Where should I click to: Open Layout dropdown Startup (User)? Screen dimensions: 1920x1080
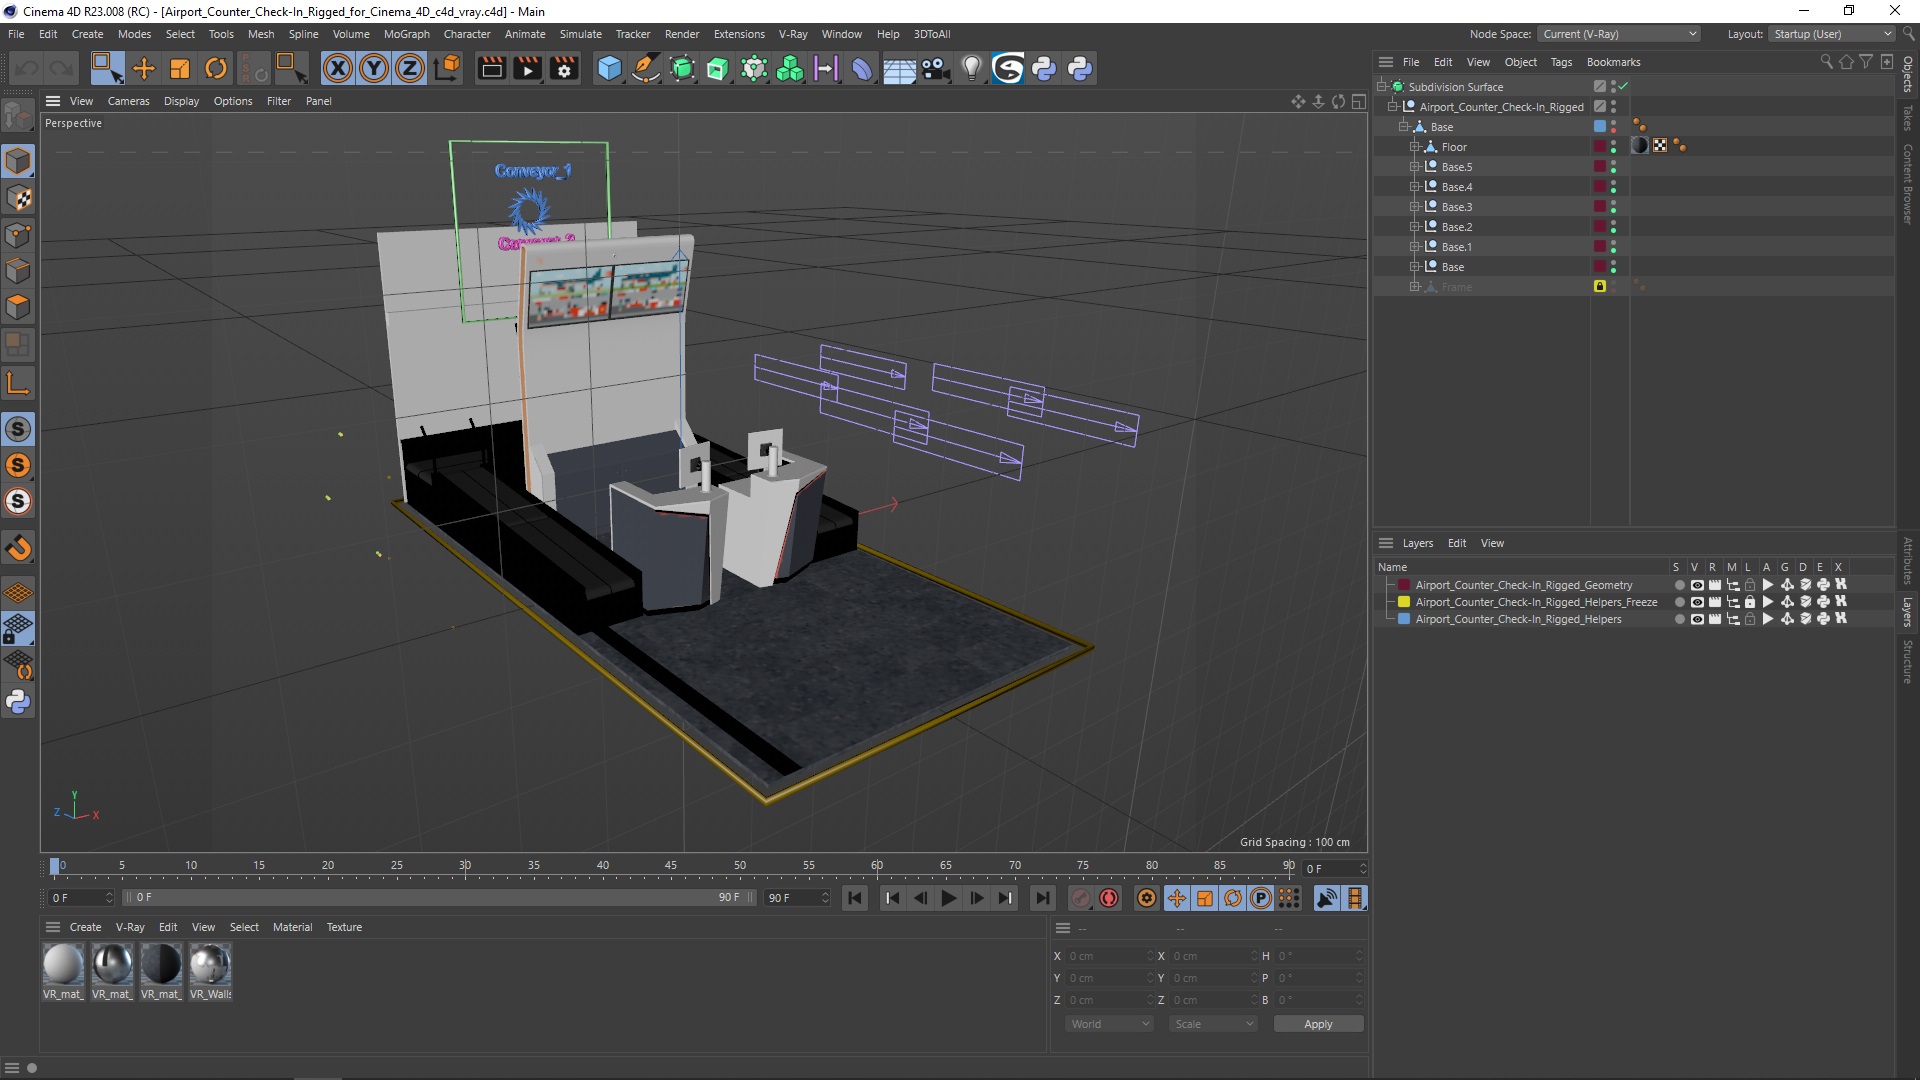(x=1832, y=34)
